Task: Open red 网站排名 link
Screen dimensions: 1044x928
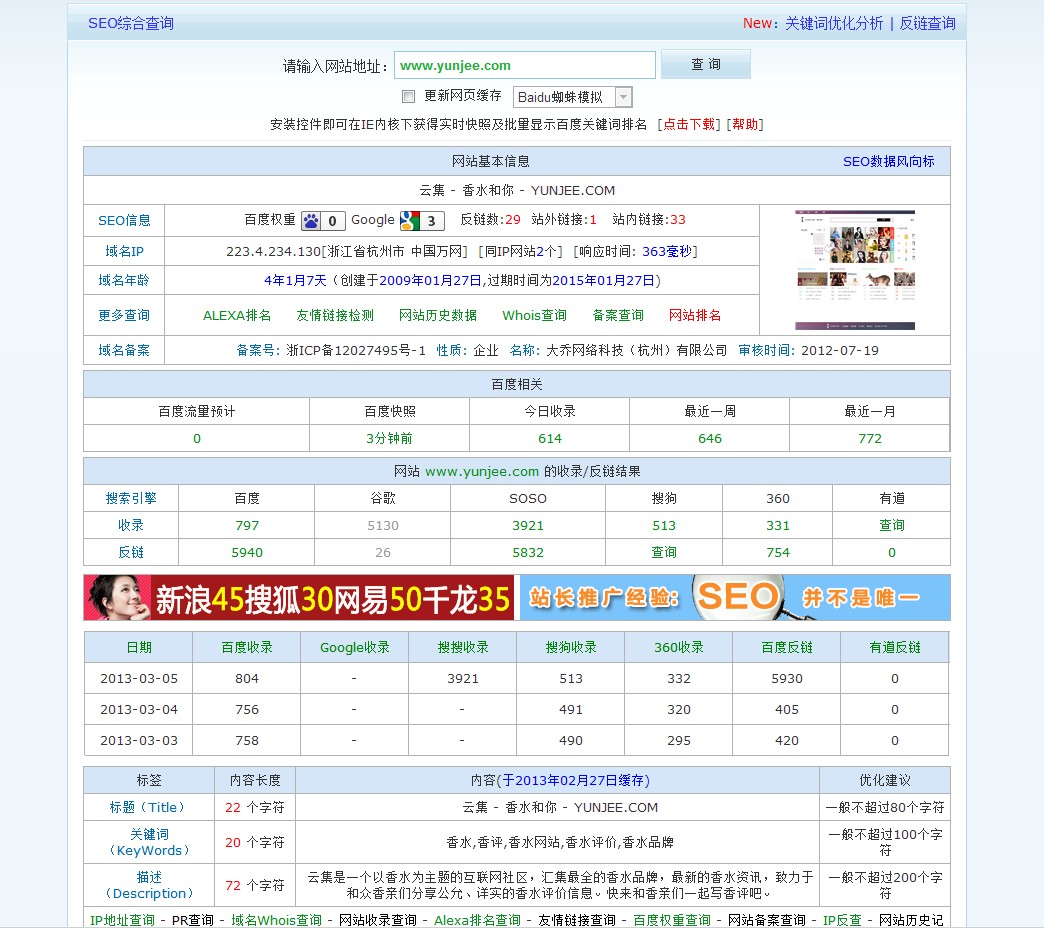Action: click(x=695, y=315)
